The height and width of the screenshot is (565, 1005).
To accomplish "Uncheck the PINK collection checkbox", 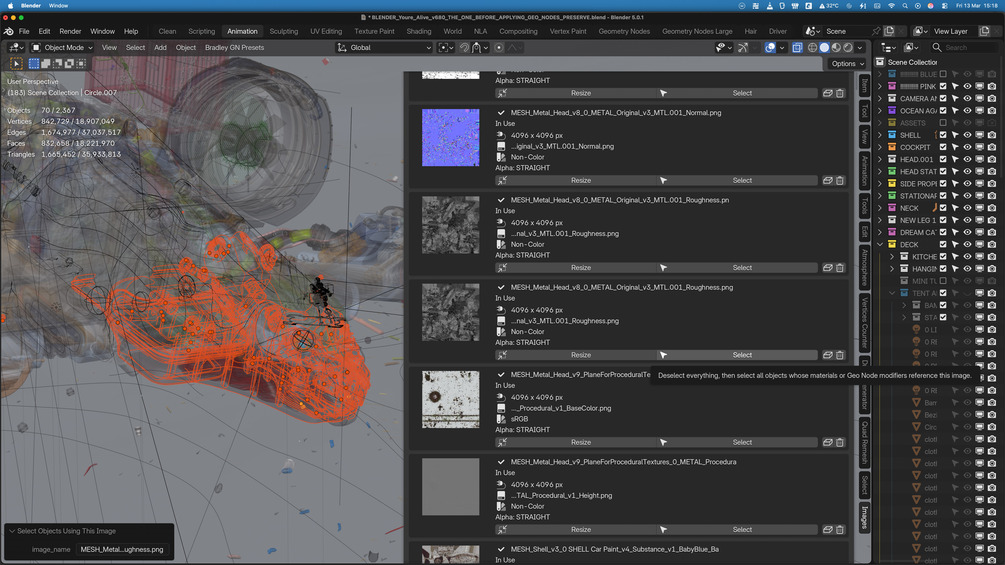I will click(943, 86).
